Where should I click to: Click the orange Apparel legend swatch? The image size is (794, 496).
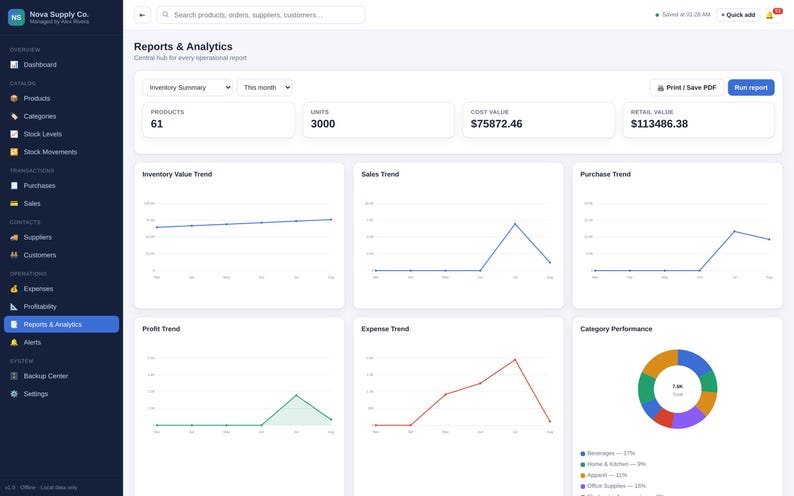coord(583,476)
